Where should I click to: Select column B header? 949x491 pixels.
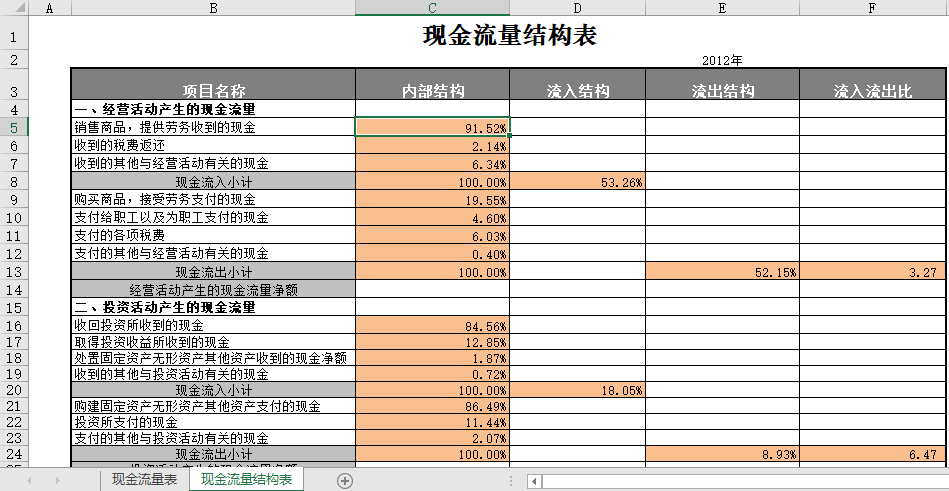click(x=213, y=8)
